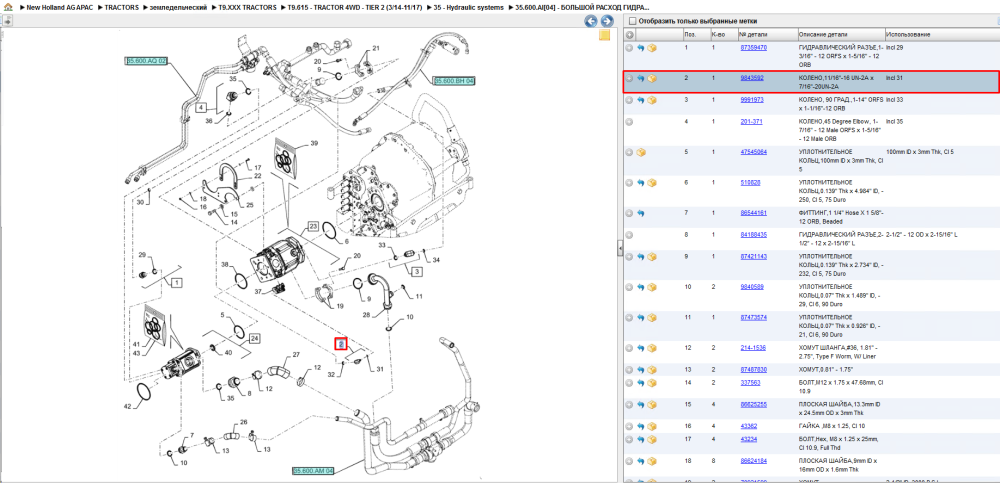Open T9.XXX TRACTORS breadcrumb
1000x483 pixels.
click(x=247, y=7)
